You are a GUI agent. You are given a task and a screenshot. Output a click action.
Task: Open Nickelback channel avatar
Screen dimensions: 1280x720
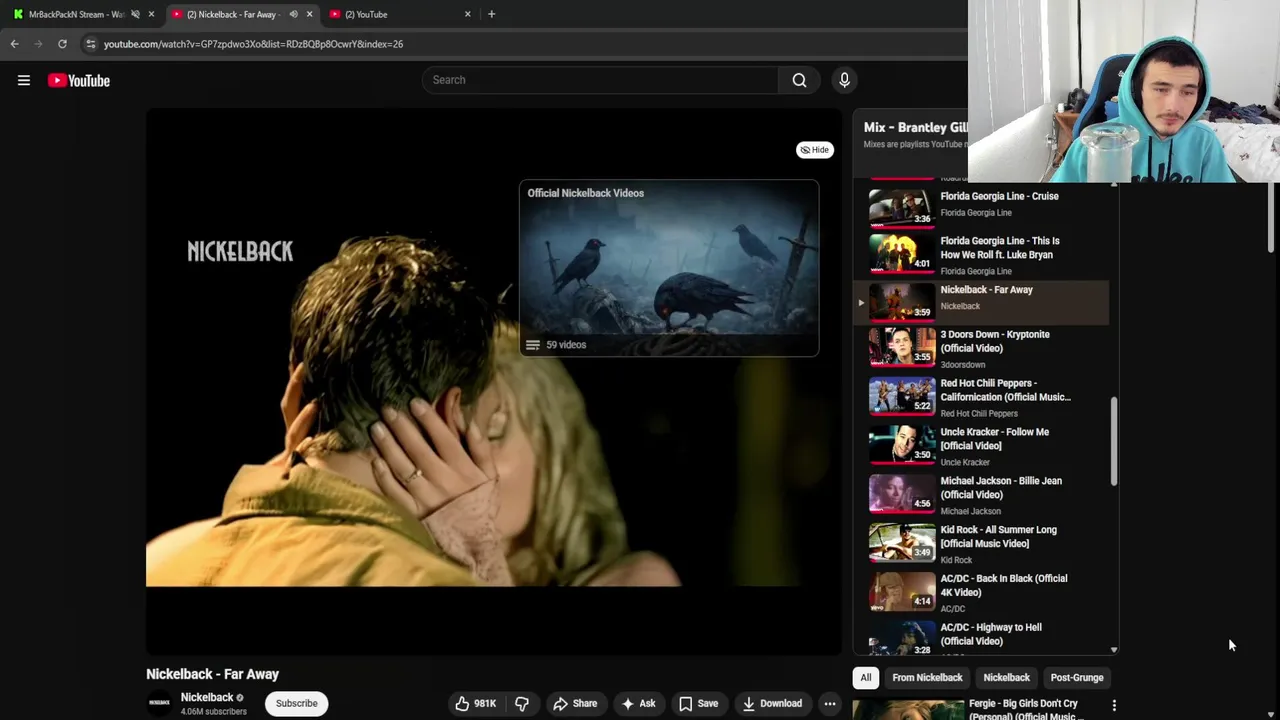click(x=159, y=704)
